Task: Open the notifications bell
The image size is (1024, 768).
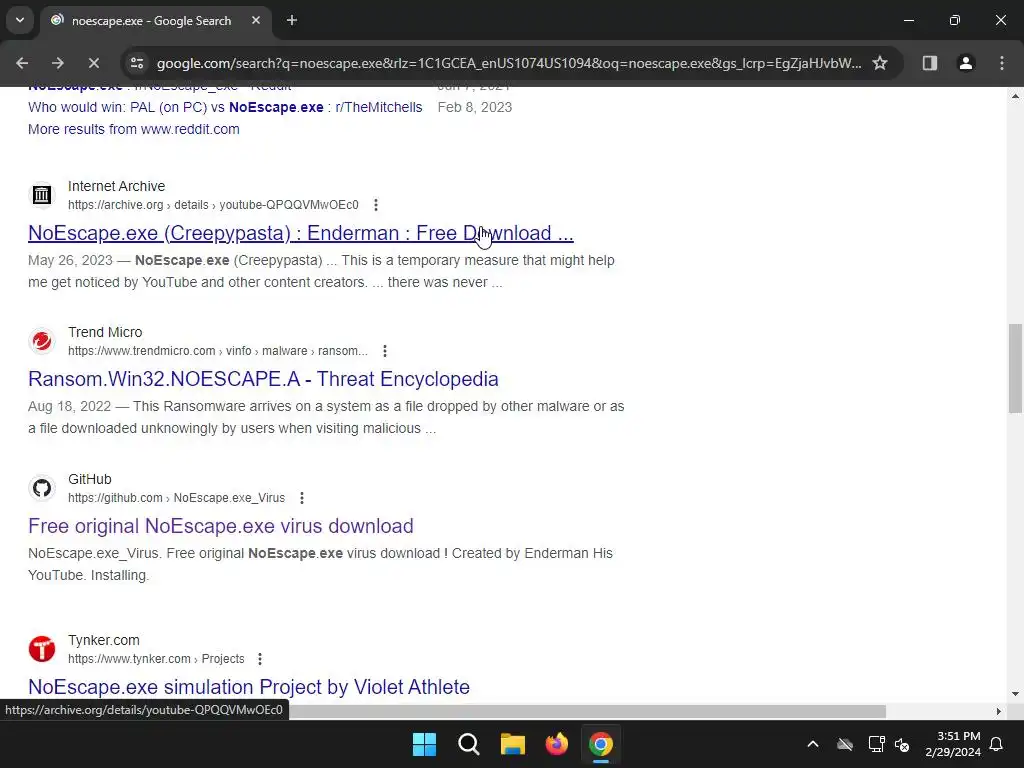Action: 997,744
